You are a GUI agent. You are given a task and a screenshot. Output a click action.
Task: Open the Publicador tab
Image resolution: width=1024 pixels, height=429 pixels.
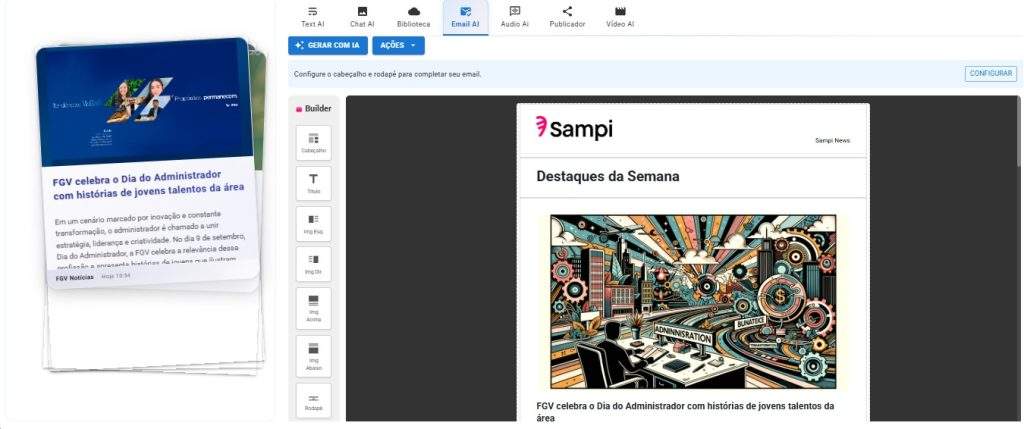click(567, 17)
